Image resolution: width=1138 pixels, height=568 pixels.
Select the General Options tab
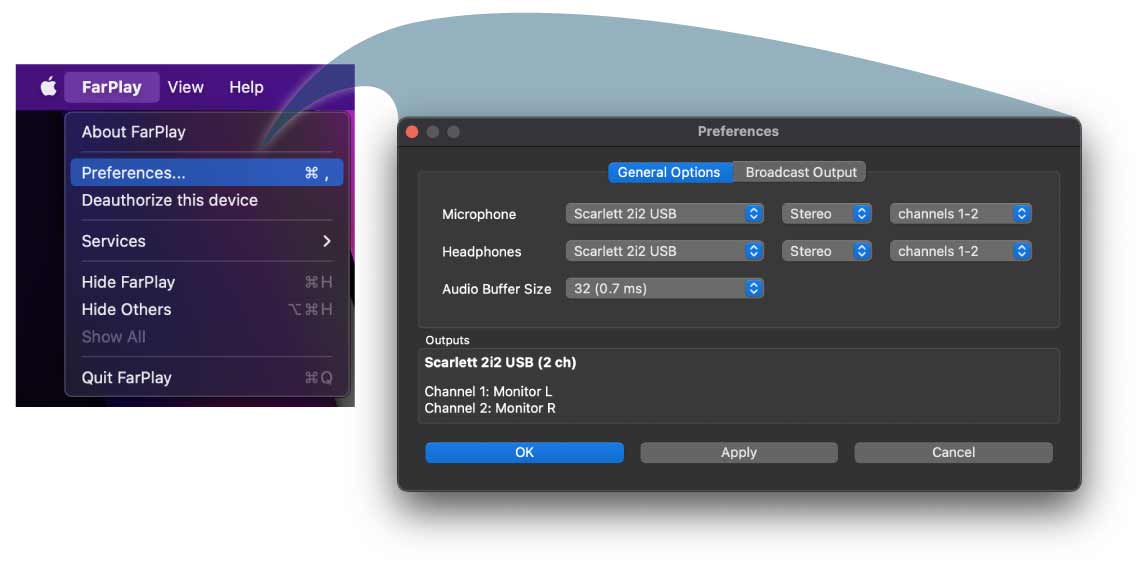click(669, 172)
